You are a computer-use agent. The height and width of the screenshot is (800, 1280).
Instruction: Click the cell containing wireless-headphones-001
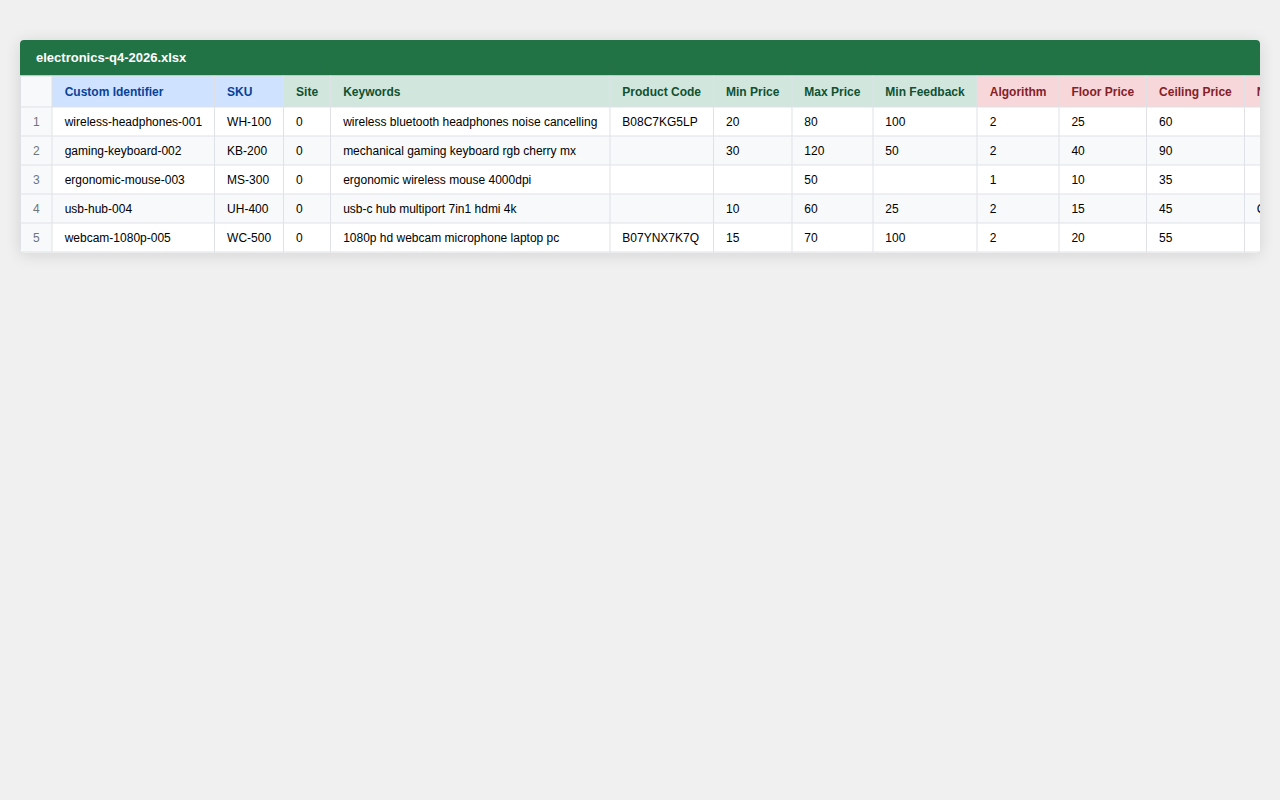coord(133,121)
